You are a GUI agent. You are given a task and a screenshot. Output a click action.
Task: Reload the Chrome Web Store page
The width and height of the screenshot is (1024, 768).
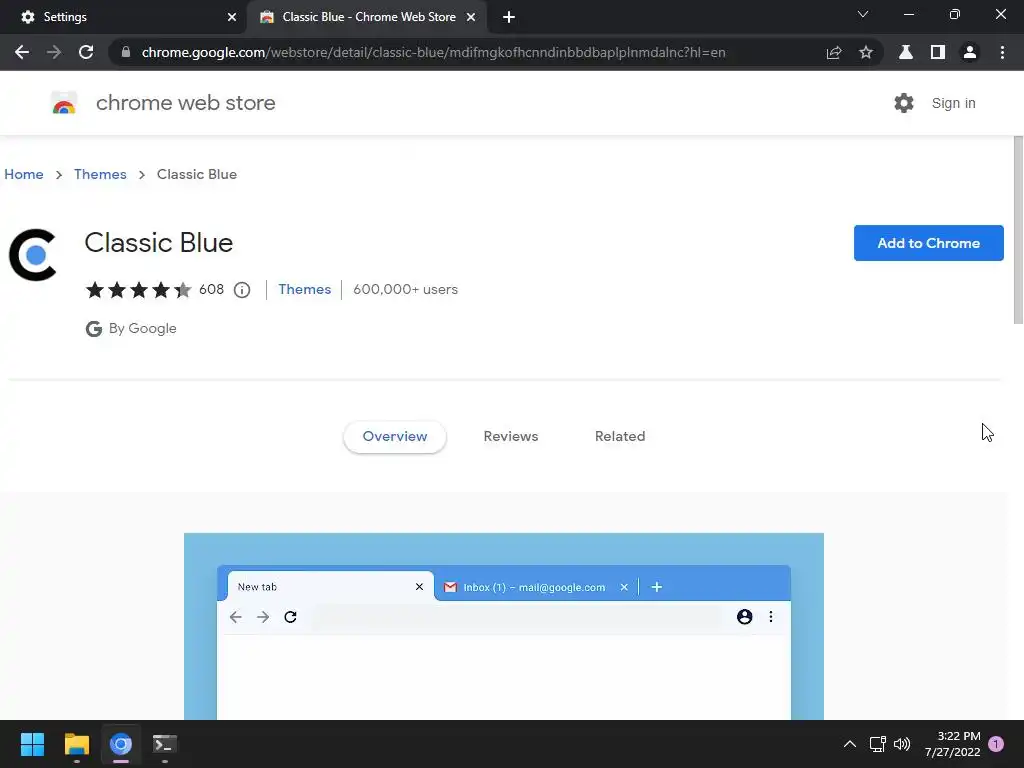(x=86, y=52)
